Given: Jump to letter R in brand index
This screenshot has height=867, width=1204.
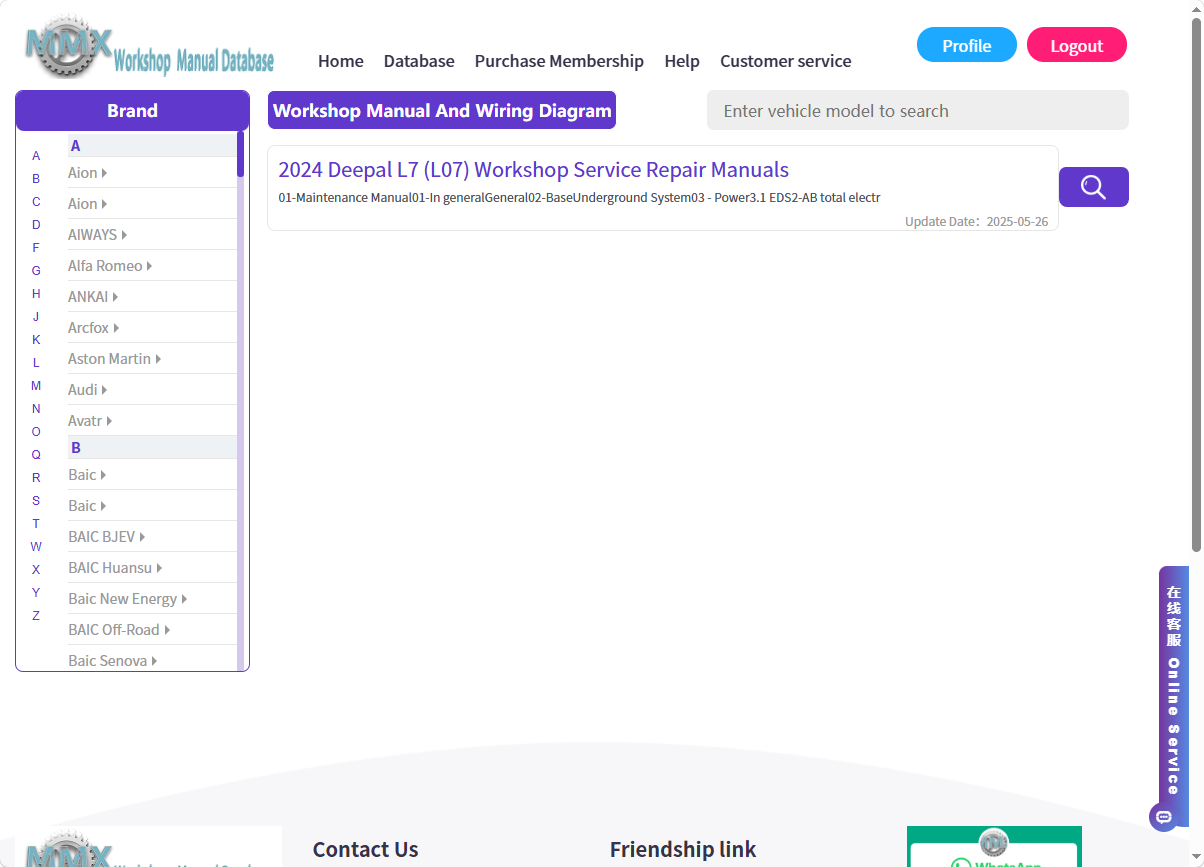Looking at the screenshot, I should [x=36, y=478].
